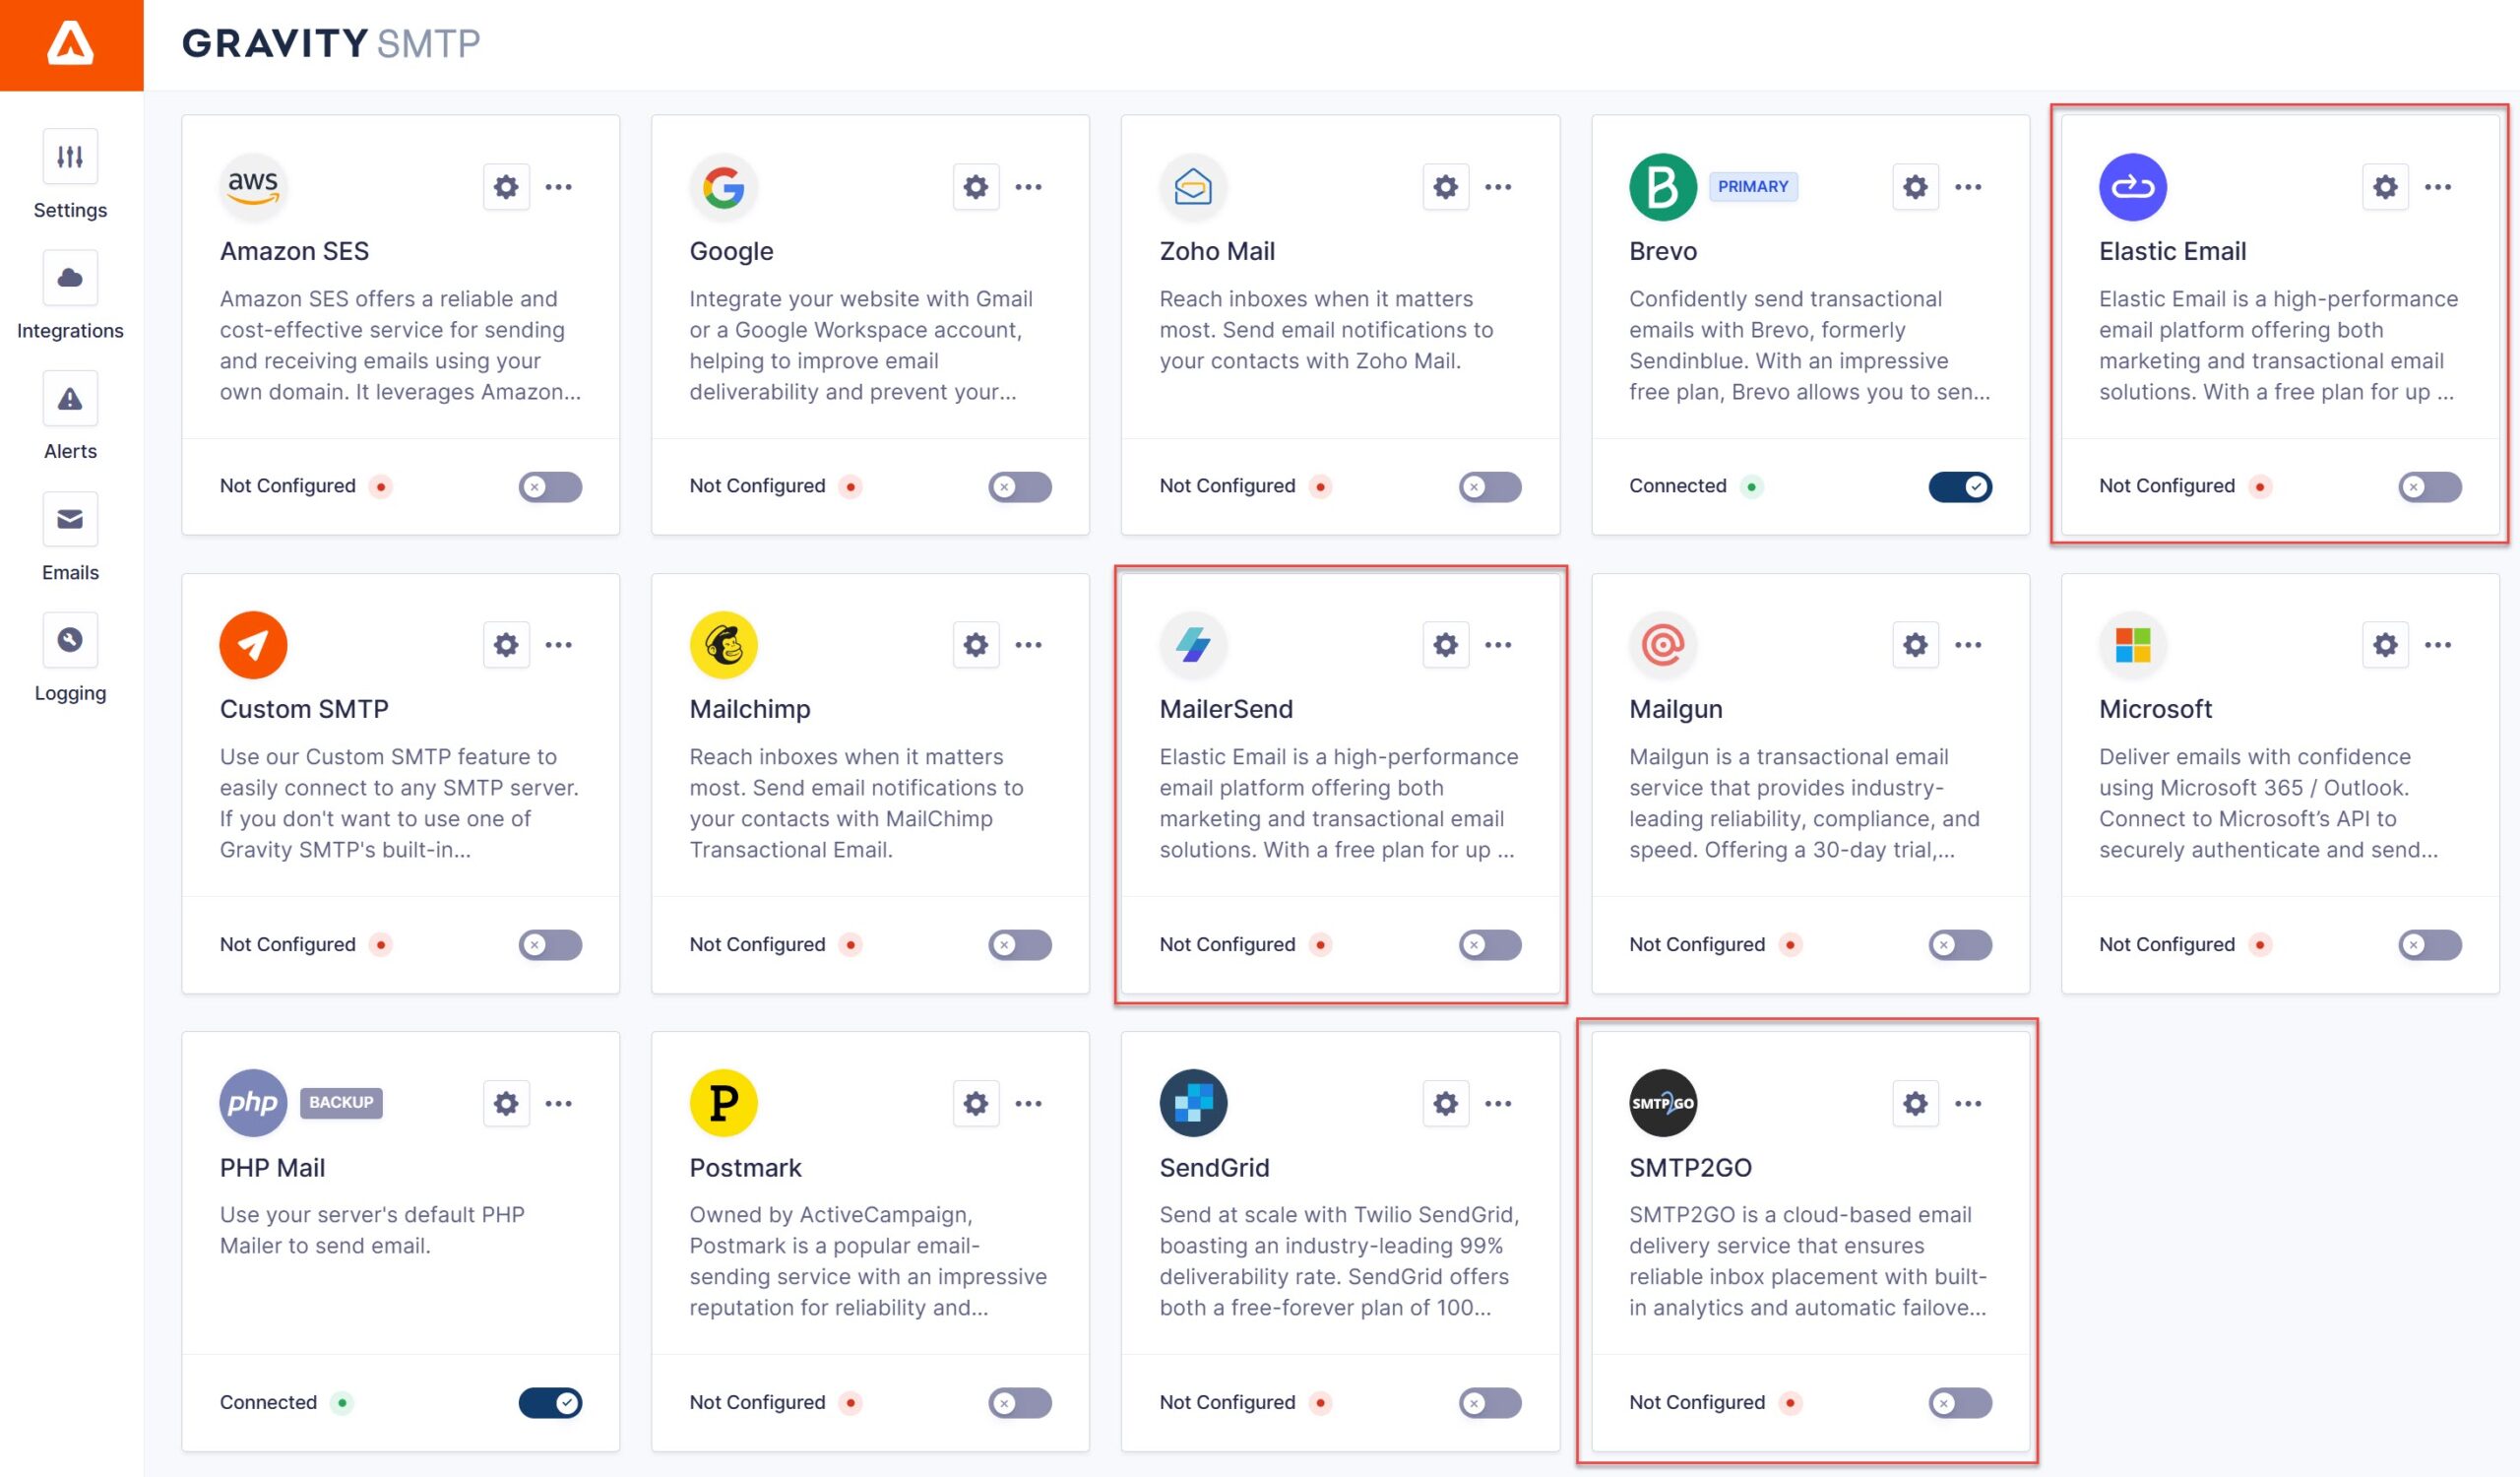Click the MailerSend card title

[1226, 709]
